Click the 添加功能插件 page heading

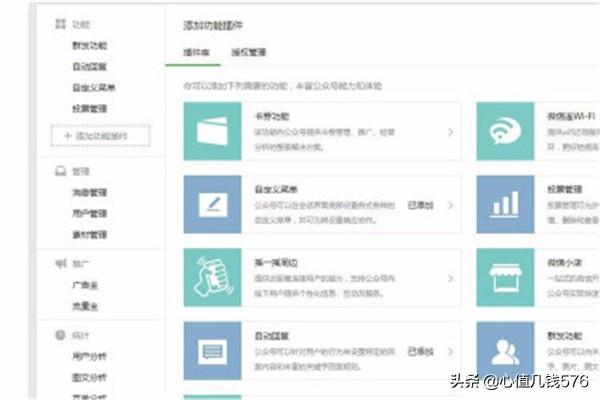213,25
